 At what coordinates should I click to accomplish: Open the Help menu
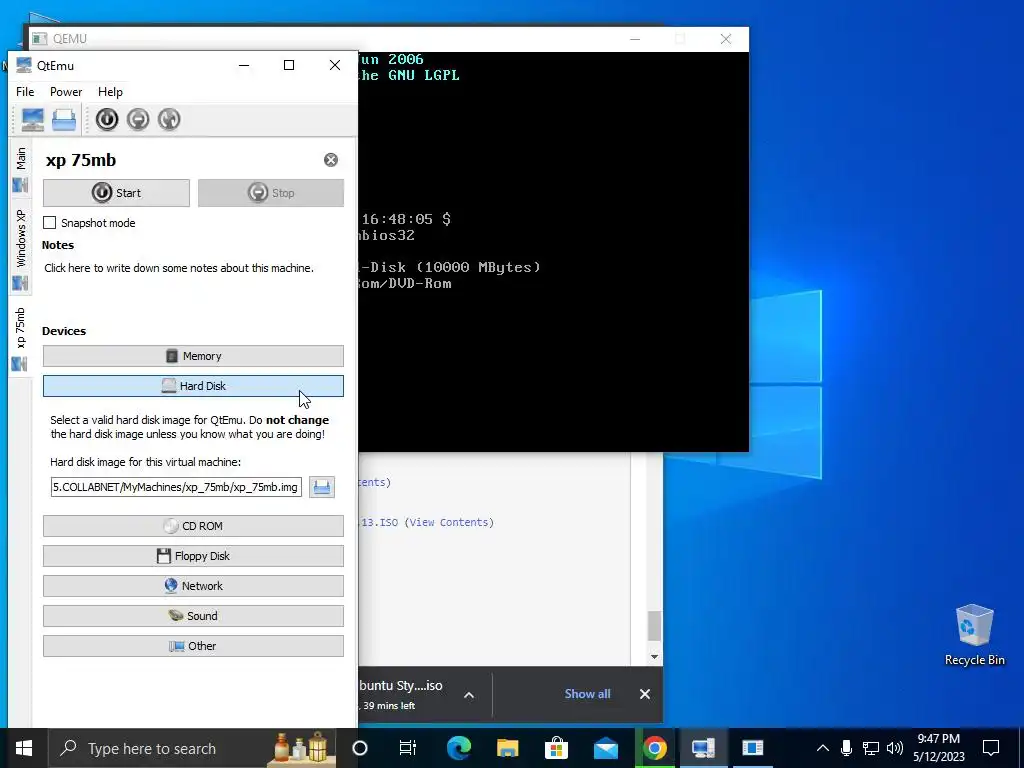coord(110,92)
